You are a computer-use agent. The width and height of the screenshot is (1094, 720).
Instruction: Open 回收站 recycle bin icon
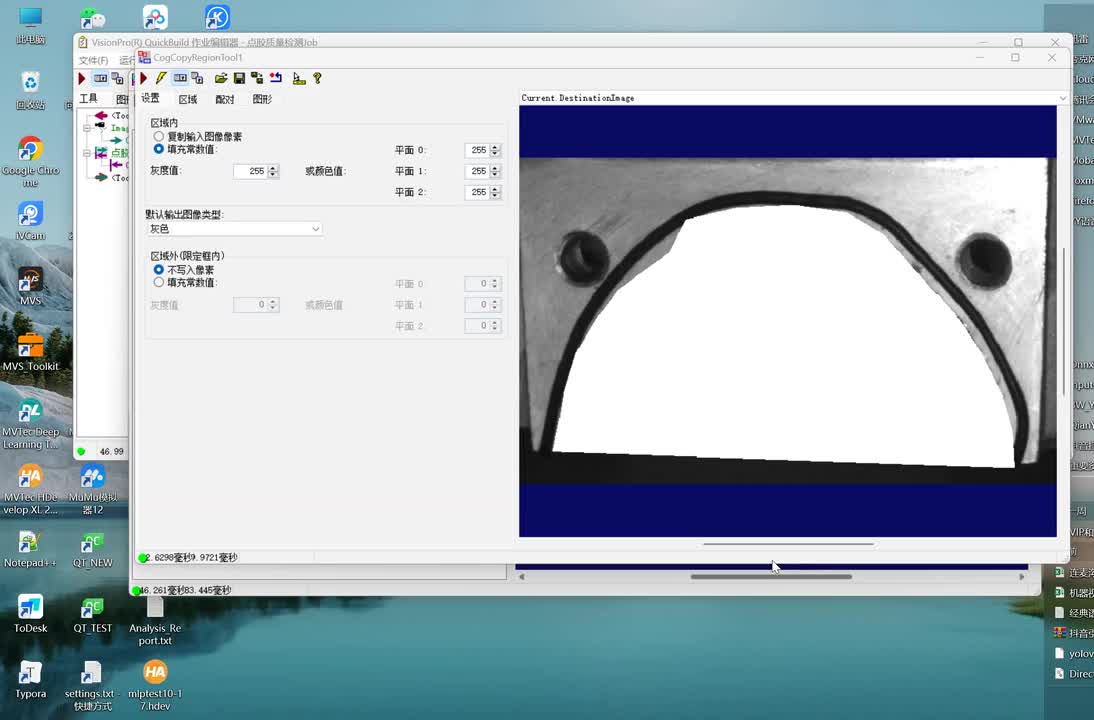[30, 91]
